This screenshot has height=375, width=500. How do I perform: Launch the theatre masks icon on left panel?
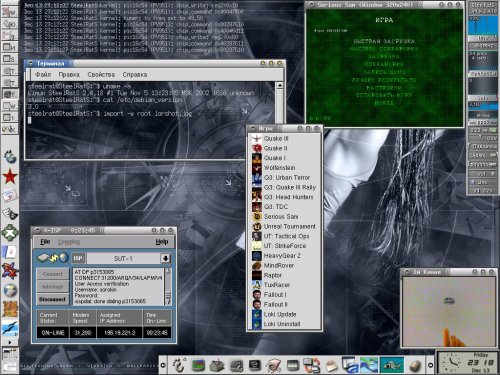pyautogui.click(x=10, y=214)
